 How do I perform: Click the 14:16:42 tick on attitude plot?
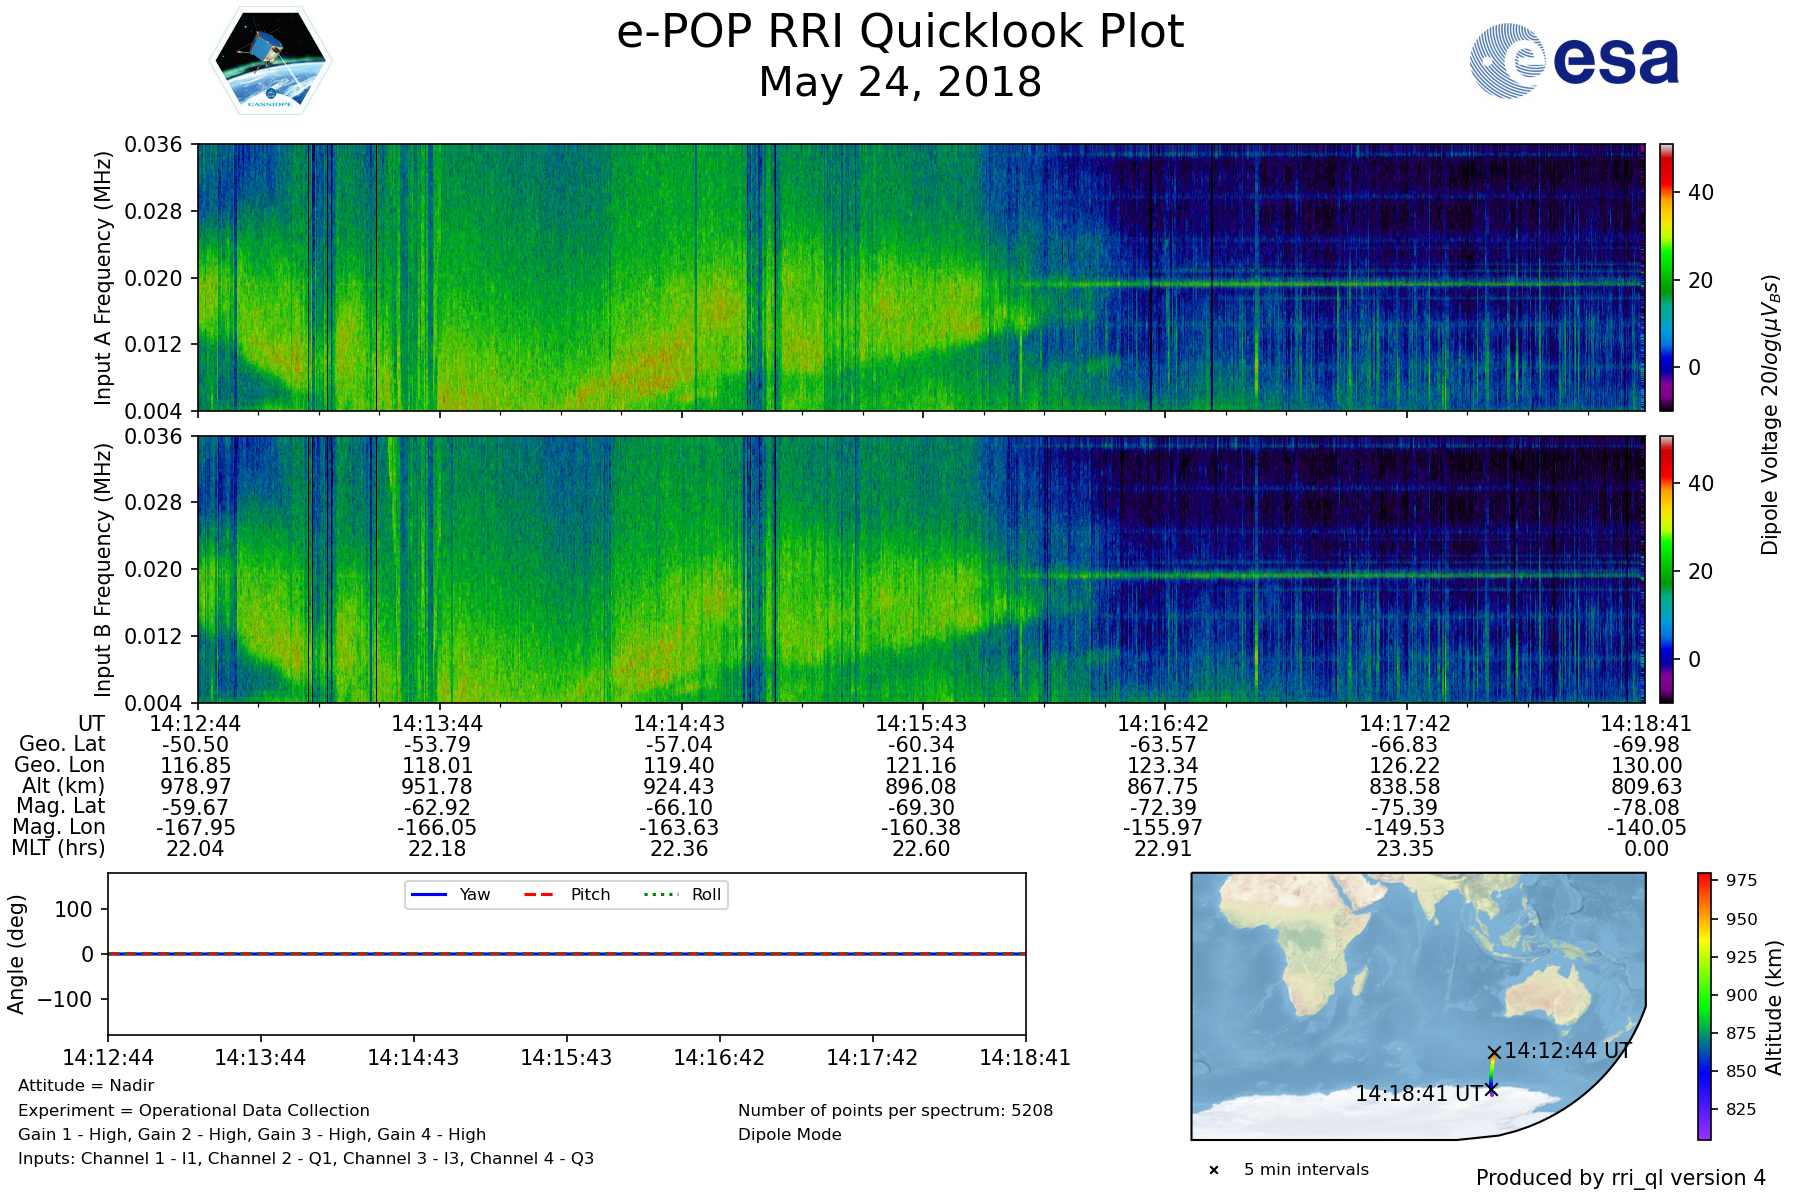[719, 1058]
